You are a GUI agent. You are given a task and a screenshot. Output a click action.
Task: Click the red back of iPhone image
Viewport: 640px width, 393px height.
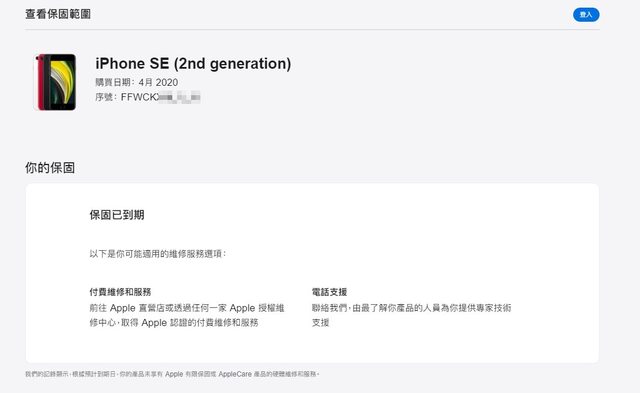click(x=40, y=82)
